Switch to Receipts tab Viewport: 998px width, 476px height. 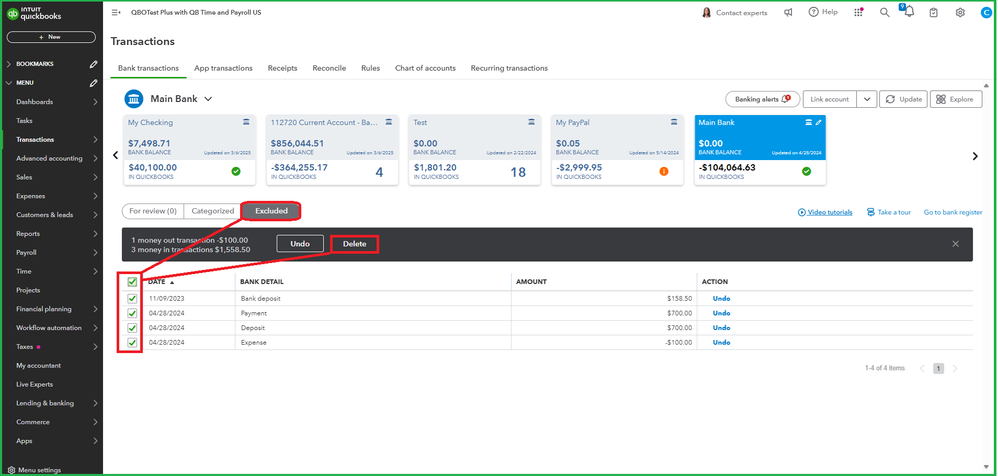click(282, 68)
